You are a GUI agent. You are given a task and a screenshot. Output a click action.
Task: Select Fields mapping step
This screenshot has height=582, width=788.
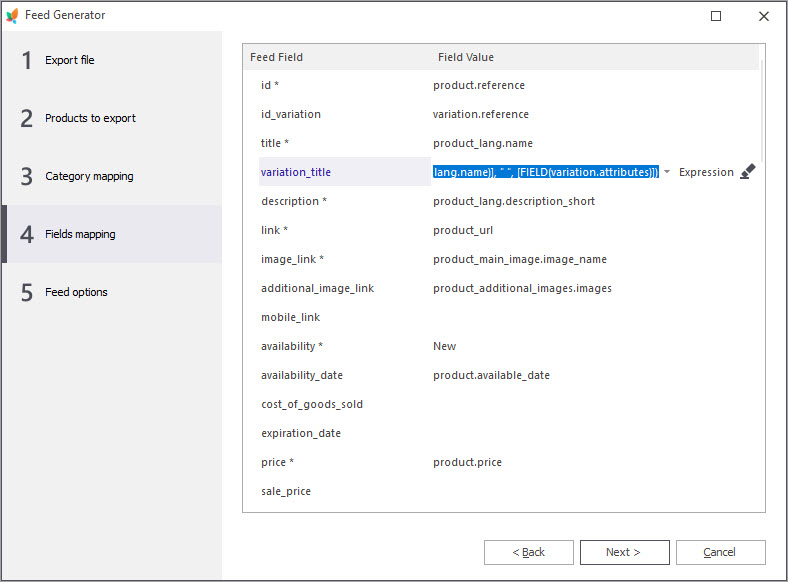pos(80,234)
